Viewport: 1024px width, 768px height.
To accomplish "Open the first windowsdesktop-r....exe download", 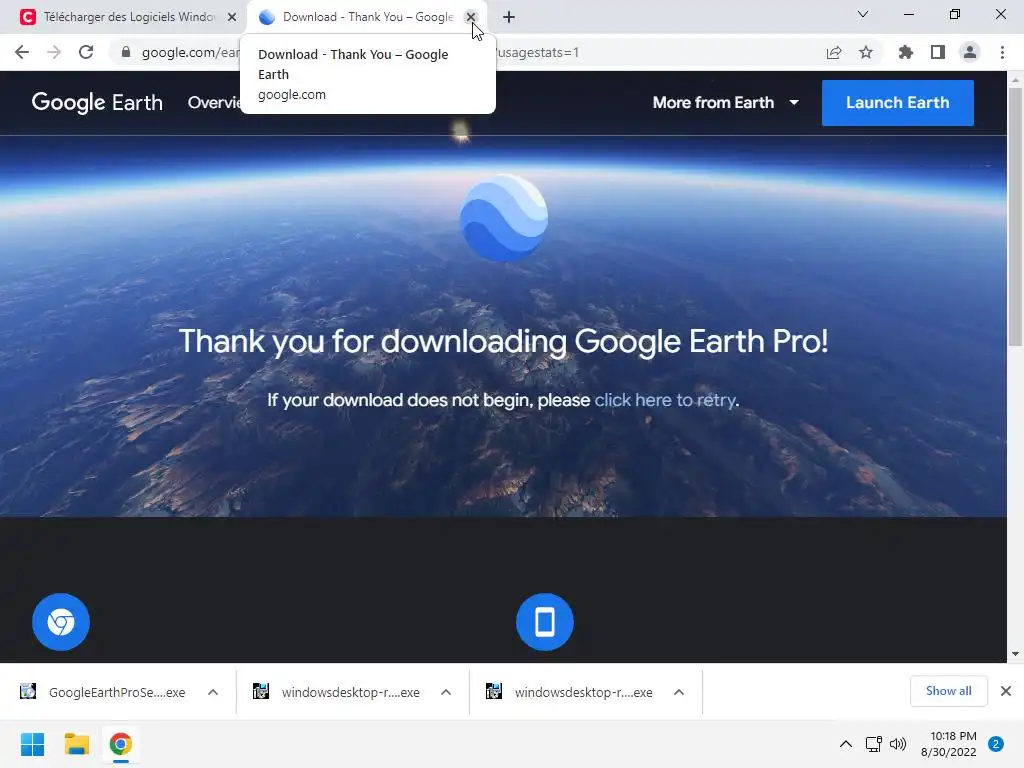I will click(x=338, y=692).
